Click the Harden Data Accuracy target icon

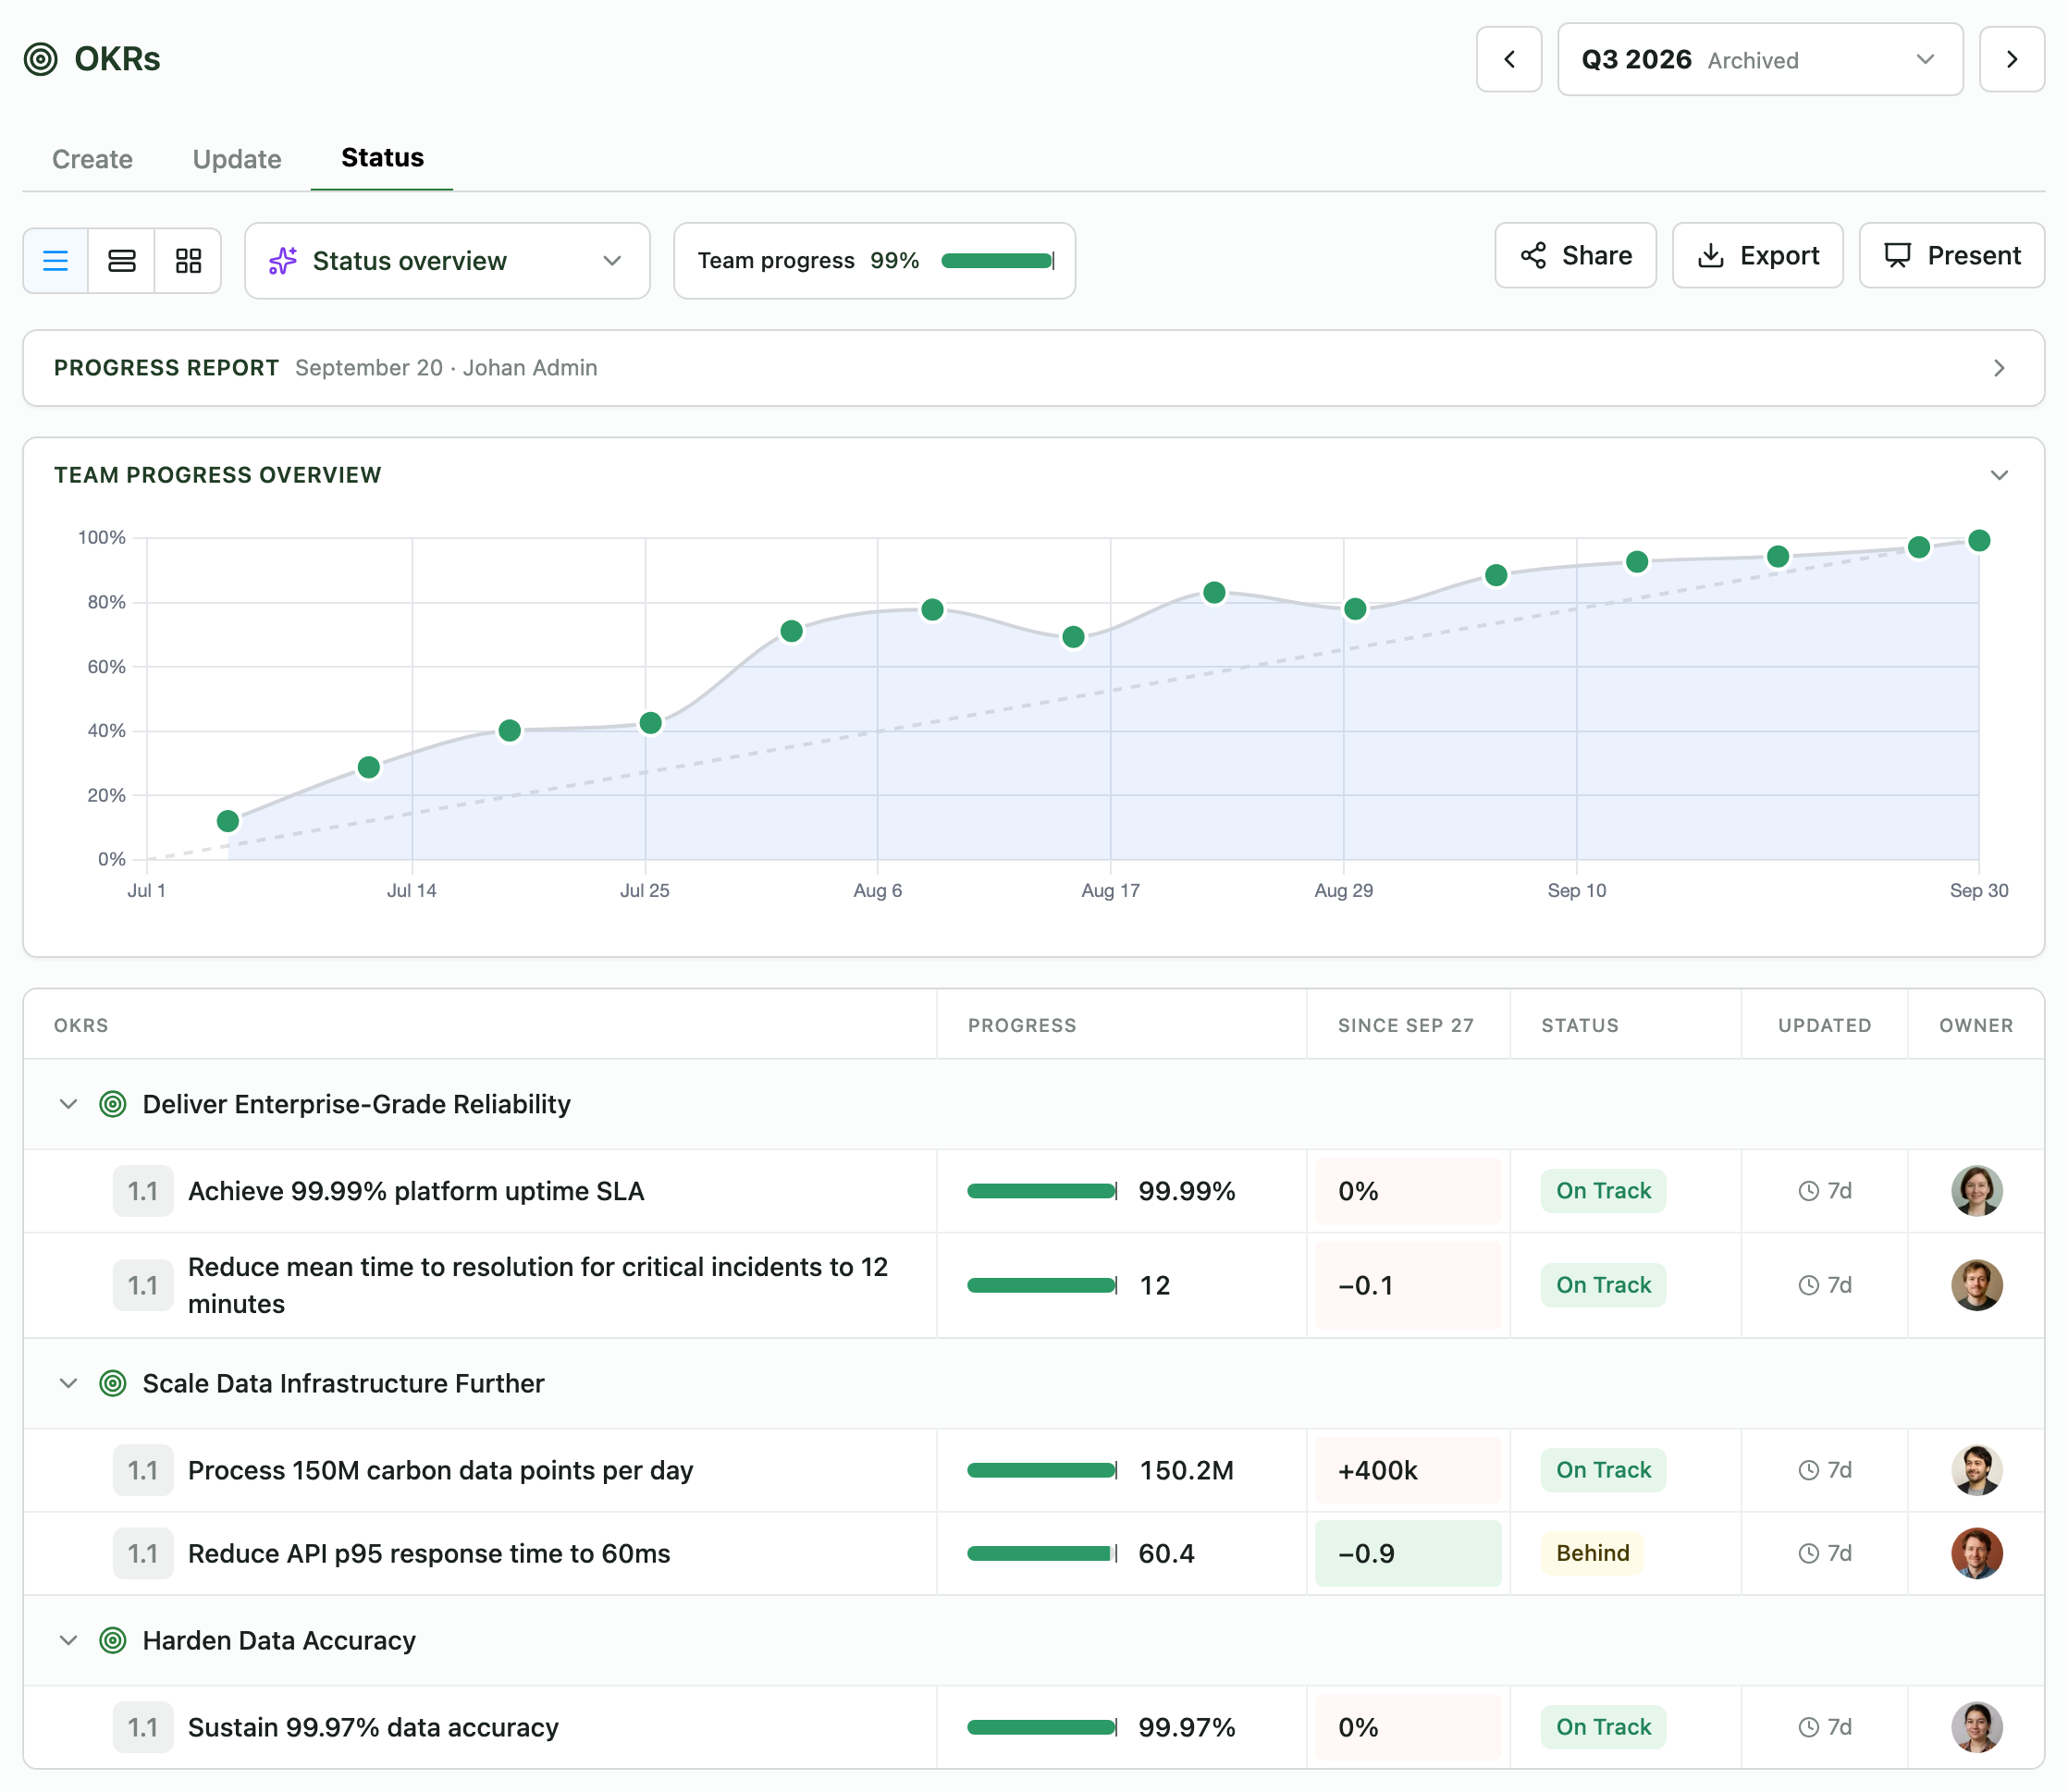(x=113, y=1640)
